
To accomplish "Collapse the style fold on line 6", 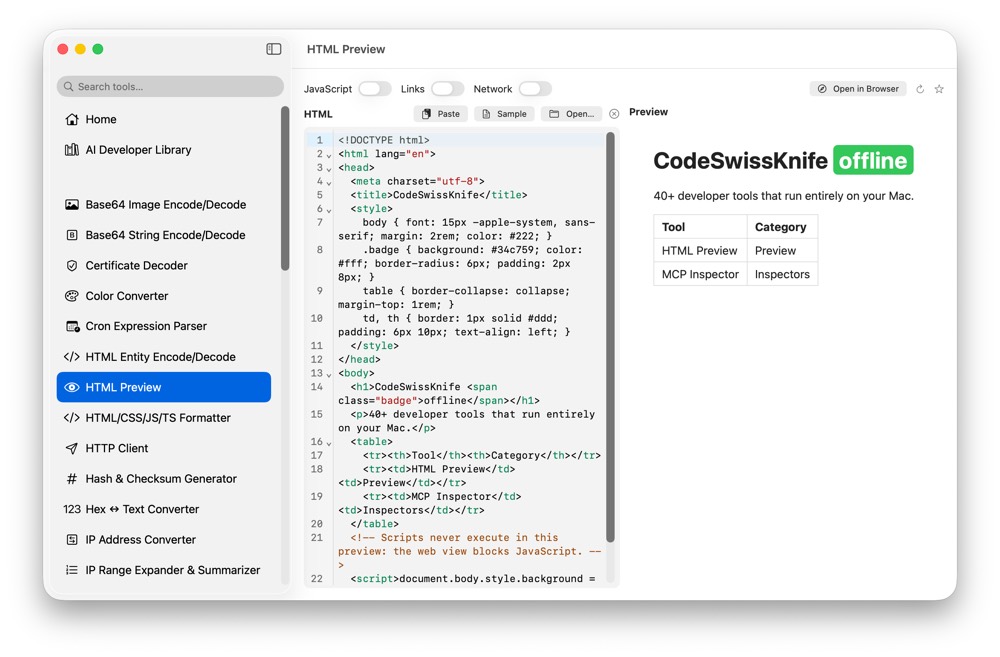I will click(x=329, y=210).
